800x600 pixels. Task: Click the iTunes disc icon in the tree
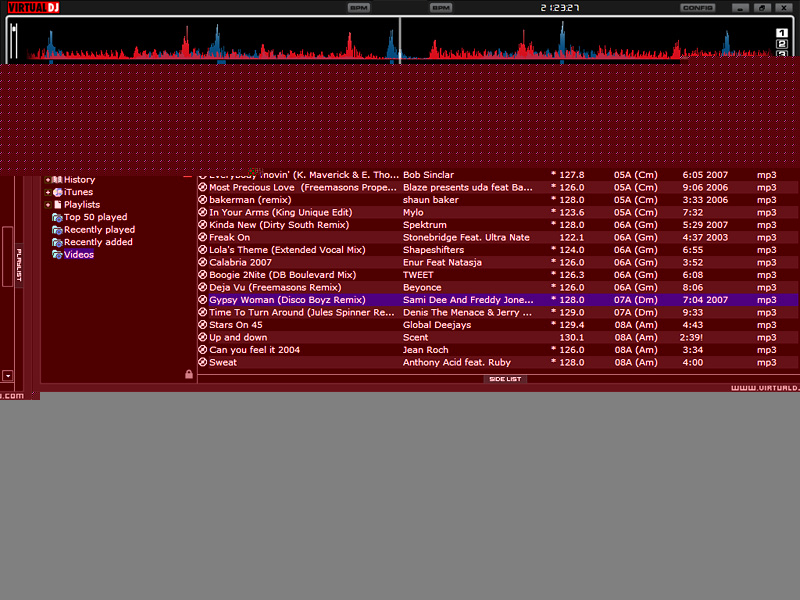click(x=58, y=192)
